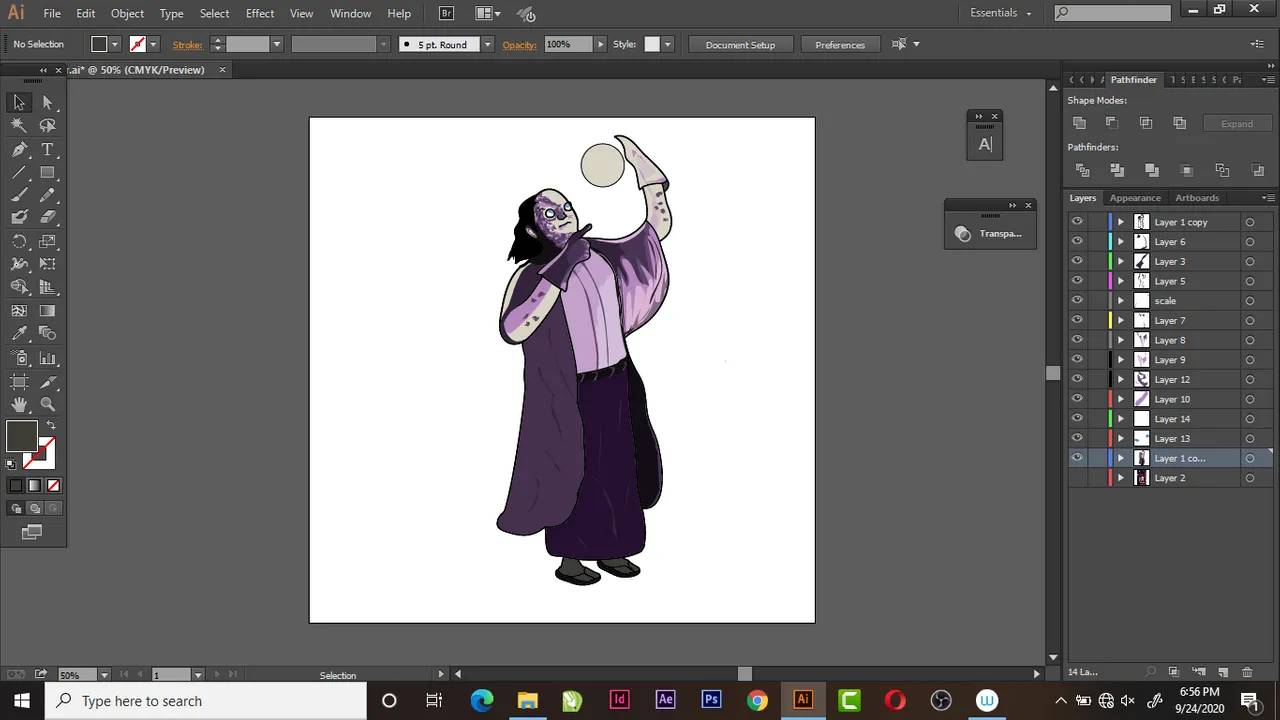Viewport: 1280px width, 720px height.
Task: Click the Intersect shape mode icon
Action: pos(1146,123)
